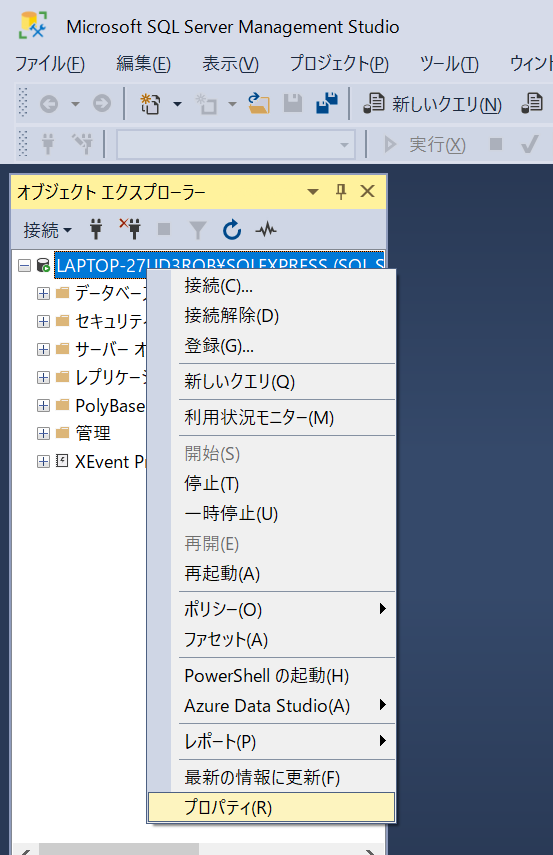This screenshot has height=855, width=553.
Task: Open the 表示(V) menu
Action: coord(230,64)
